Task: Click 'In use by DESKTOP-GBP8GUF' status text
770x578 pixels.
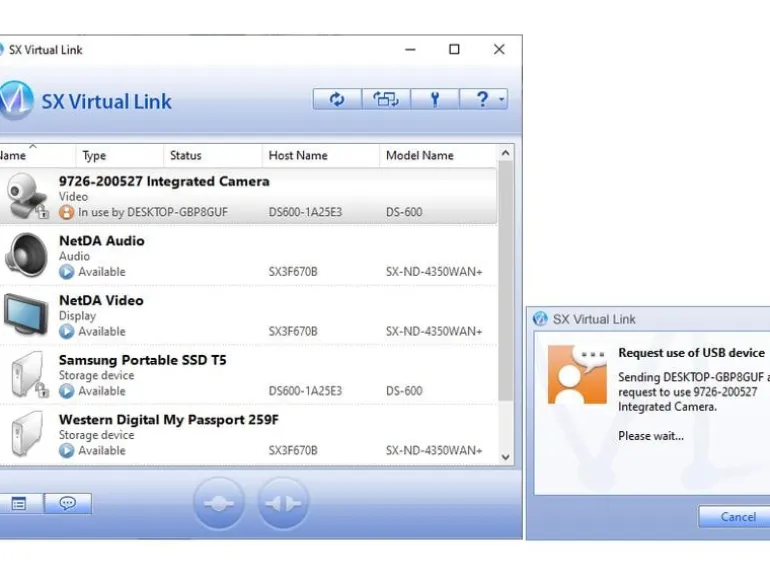Action: 153,212
